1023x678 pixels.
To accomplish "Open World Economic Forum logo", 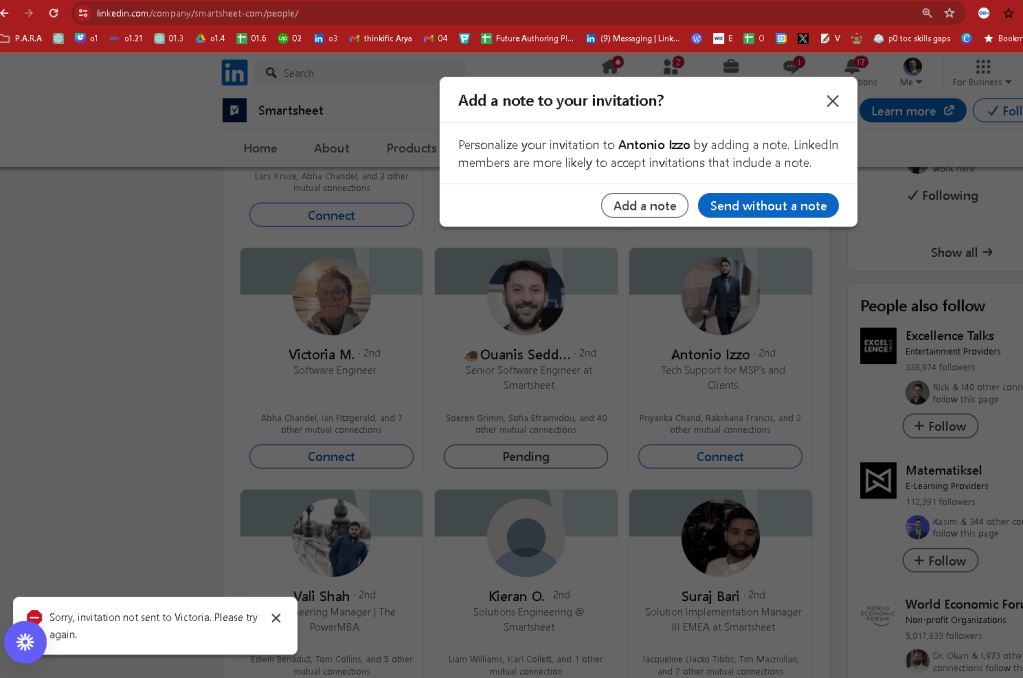I will point(878,614).
